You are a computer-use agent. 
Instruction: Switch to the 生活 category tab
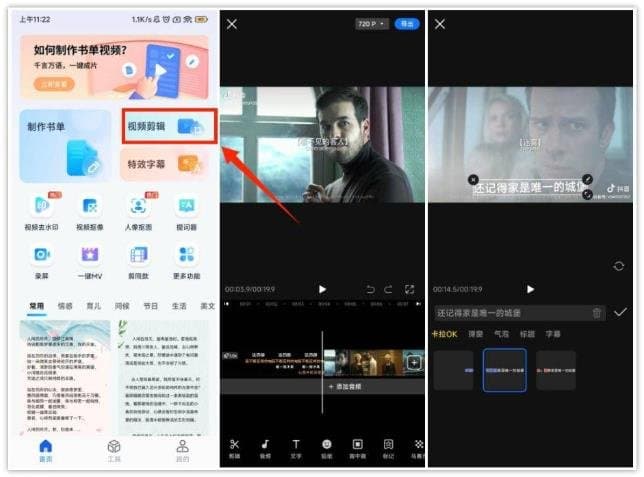pos(179,306)
